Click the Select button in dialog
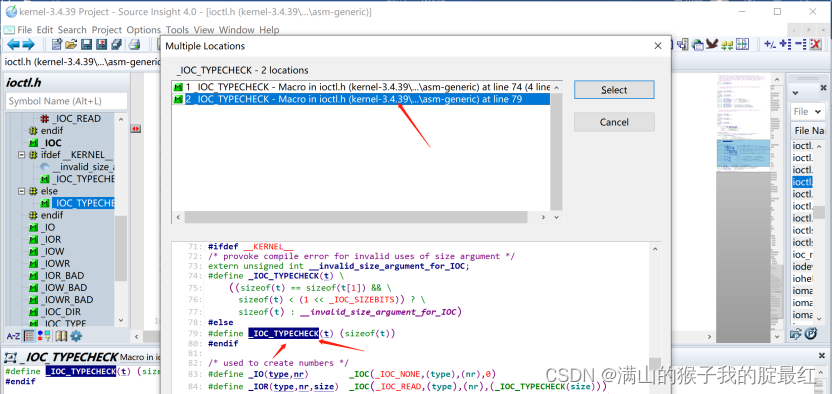This screenshot has width=832, height=394. pyautogui.click(x=614, y=90)
